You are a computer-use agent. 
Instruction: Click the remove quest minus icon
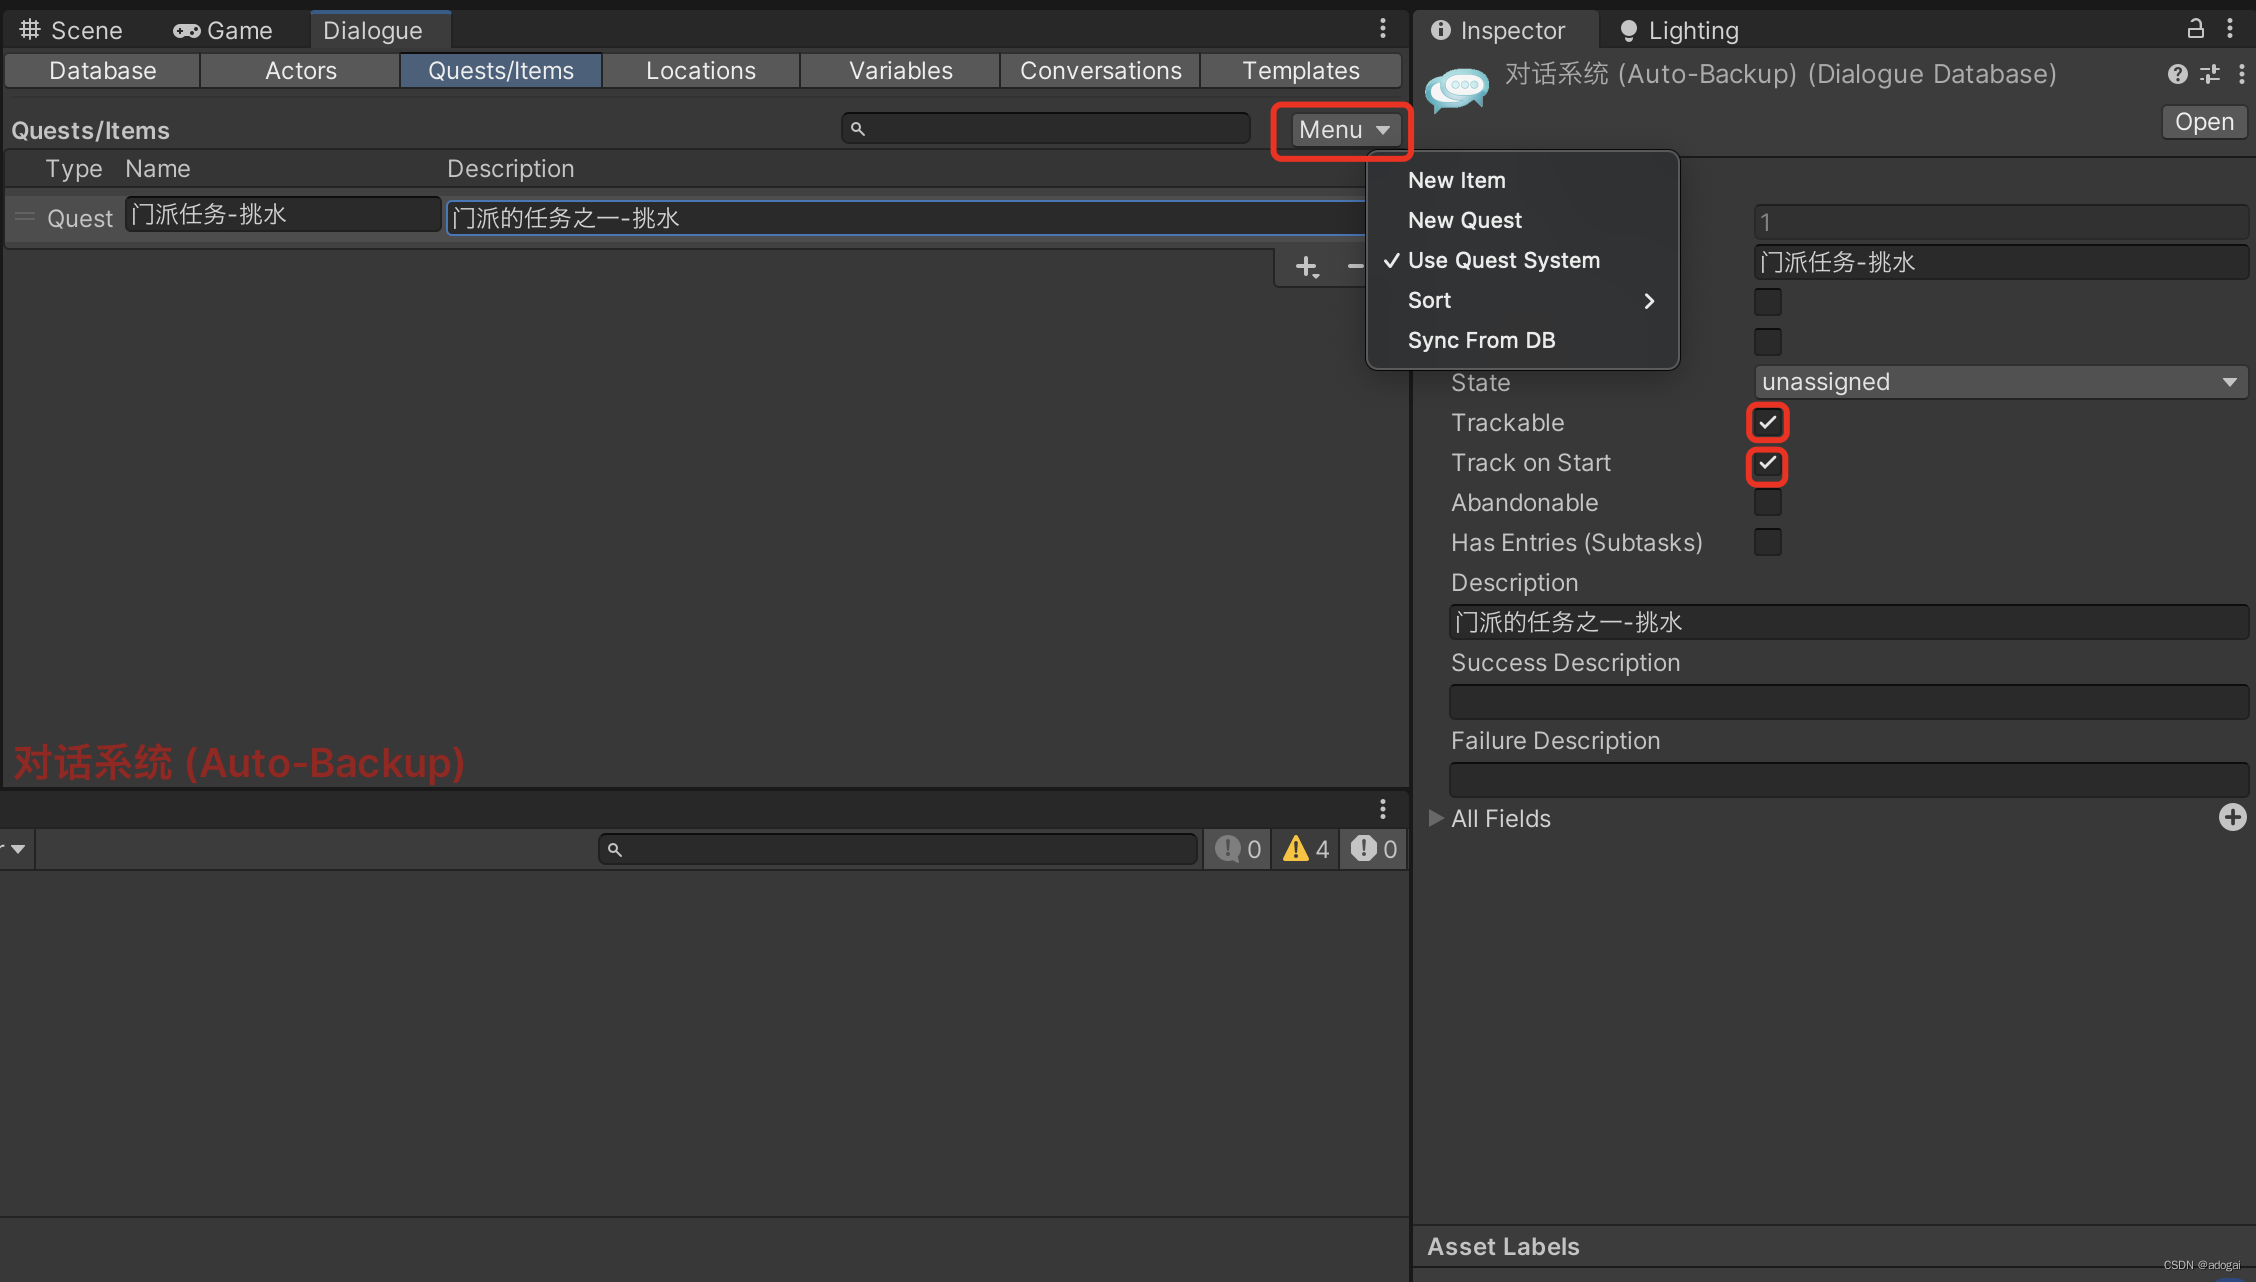click(x=1354, y=266)
